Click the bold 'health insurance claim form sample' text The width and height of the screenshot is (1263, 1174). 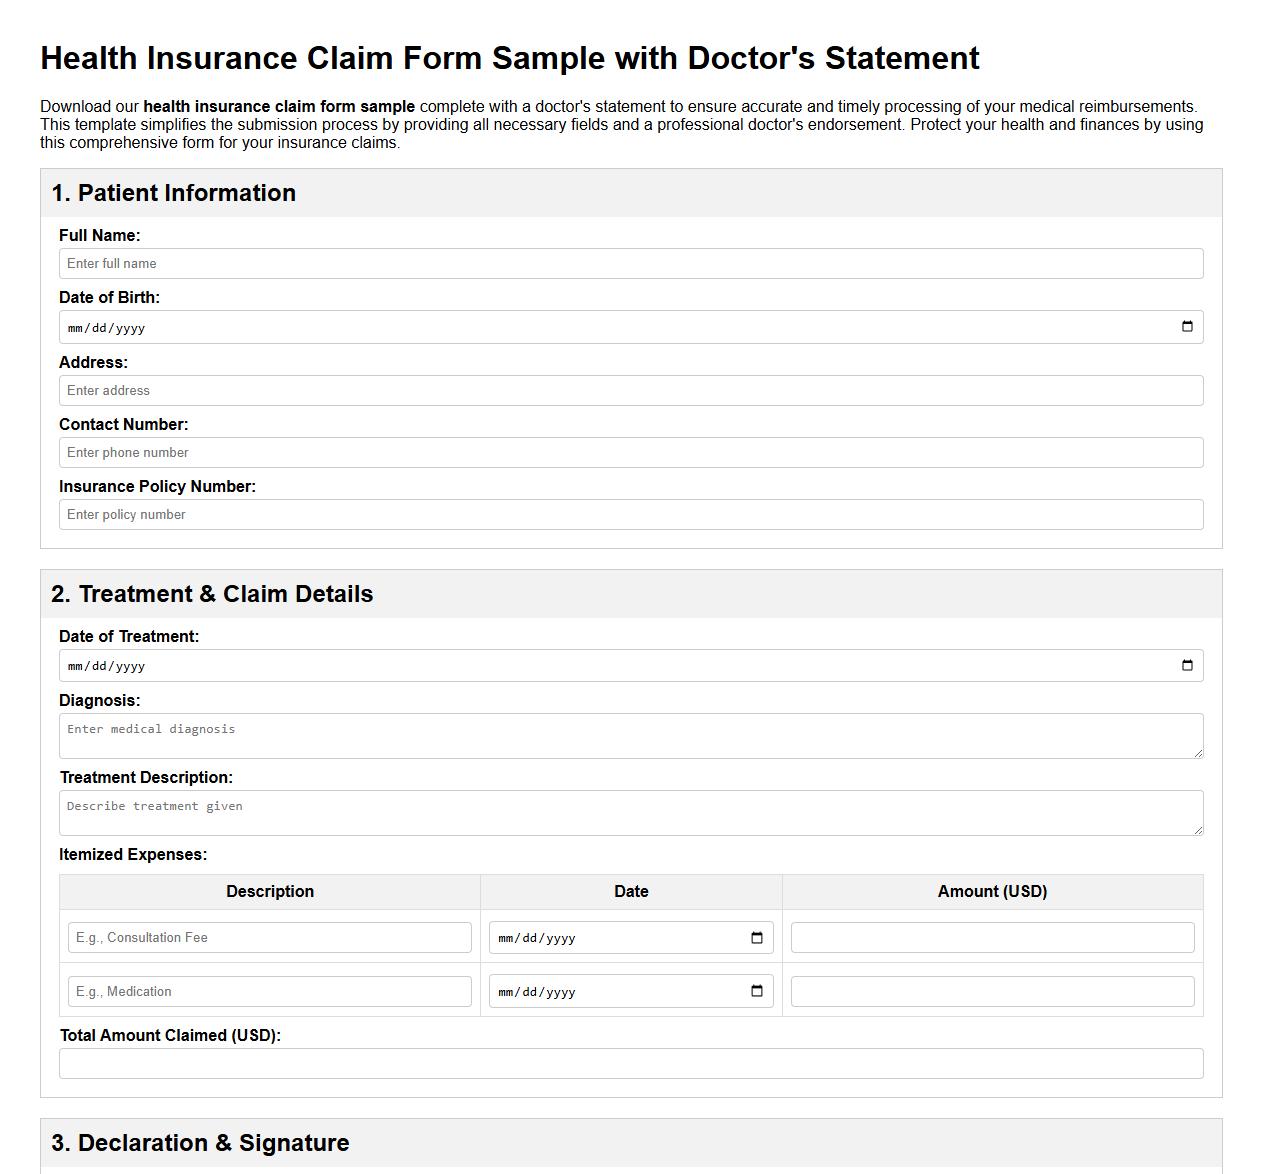click(x=278, y=106)
